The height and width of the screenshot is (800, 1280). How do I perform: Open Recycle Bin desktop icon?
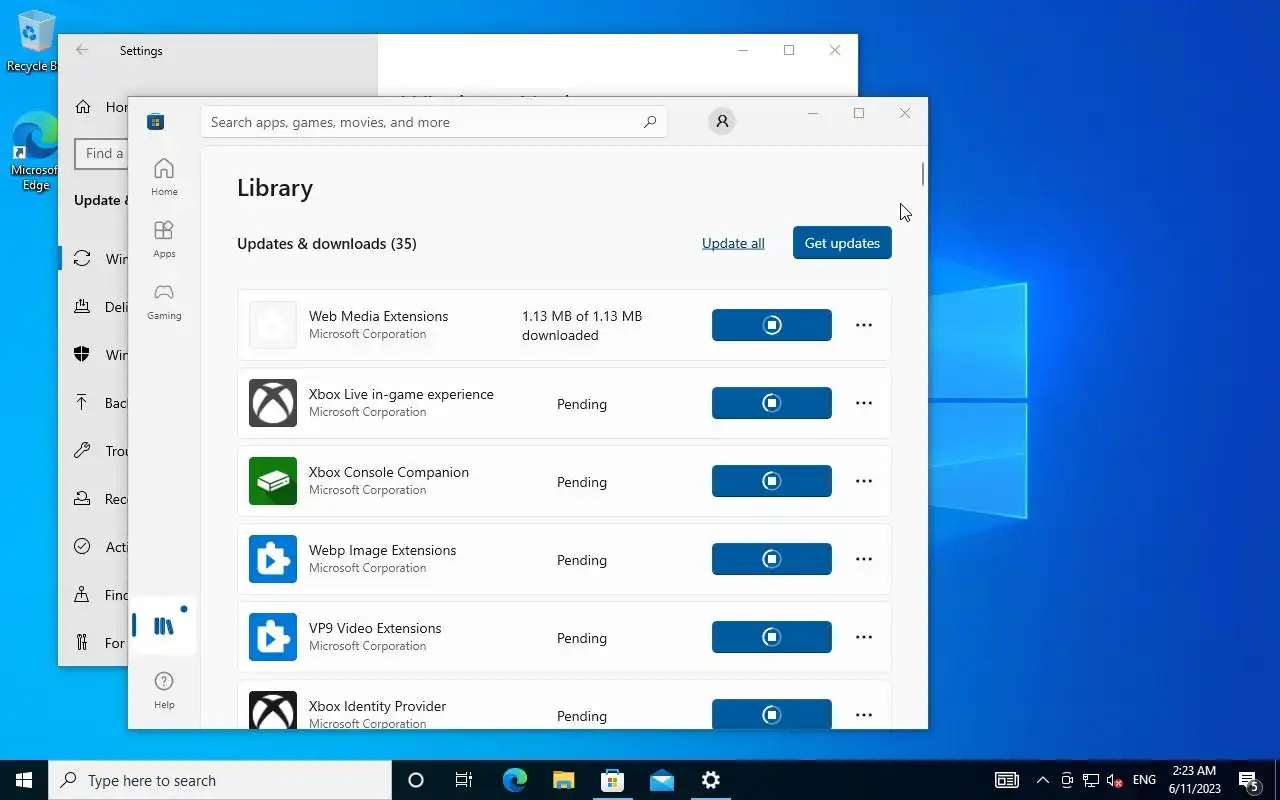click(x=35, y=41)
